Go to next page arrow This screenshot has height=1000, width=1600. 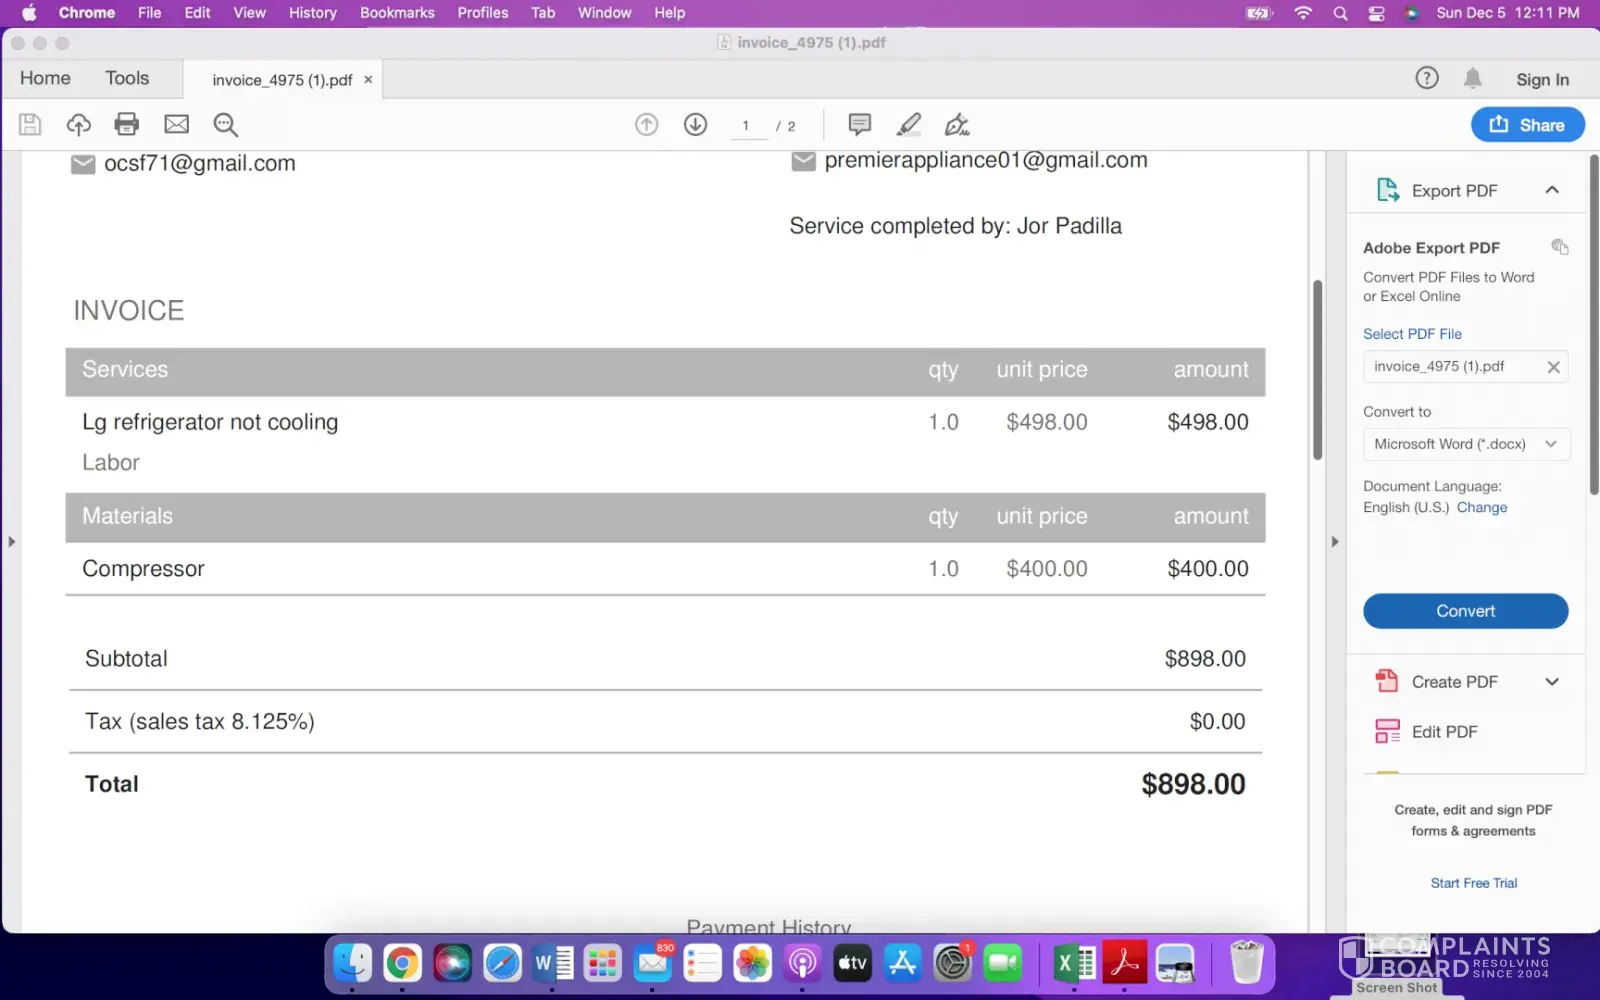[x=695, y=124]
